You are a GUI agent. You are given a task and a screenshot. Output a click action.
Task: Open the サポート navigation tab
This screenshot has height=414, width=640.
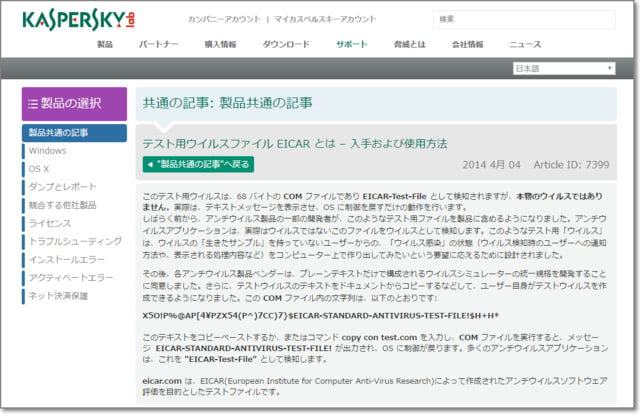coord(352,45)
